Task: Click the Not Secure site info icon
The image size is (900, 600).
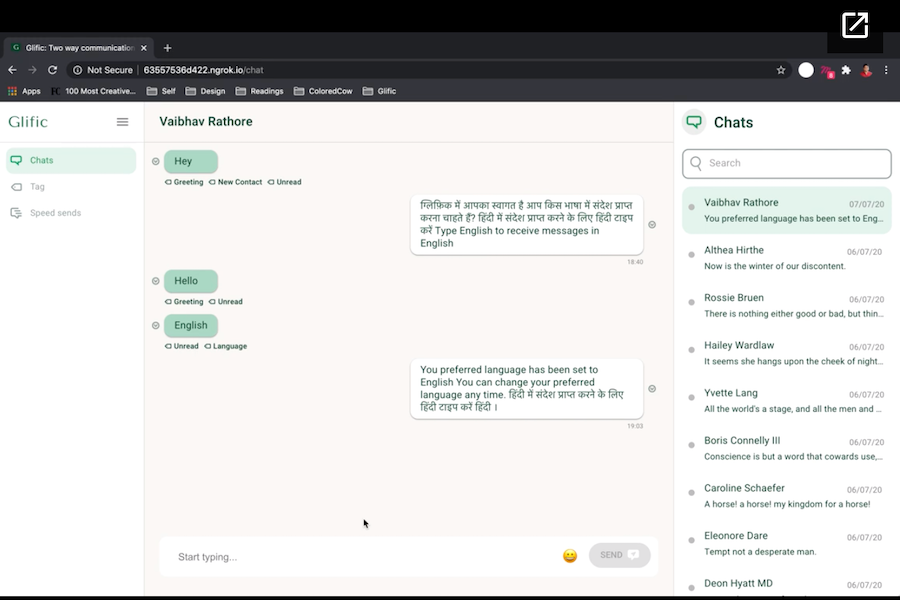Action: (x=77, y=70)
